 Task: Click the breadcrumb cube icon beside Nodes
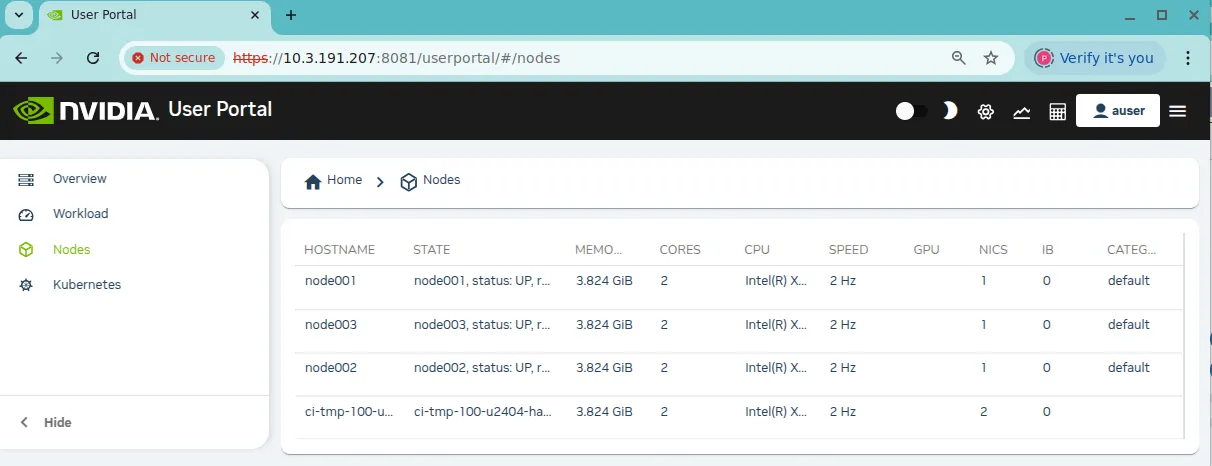tap(408, 181)
